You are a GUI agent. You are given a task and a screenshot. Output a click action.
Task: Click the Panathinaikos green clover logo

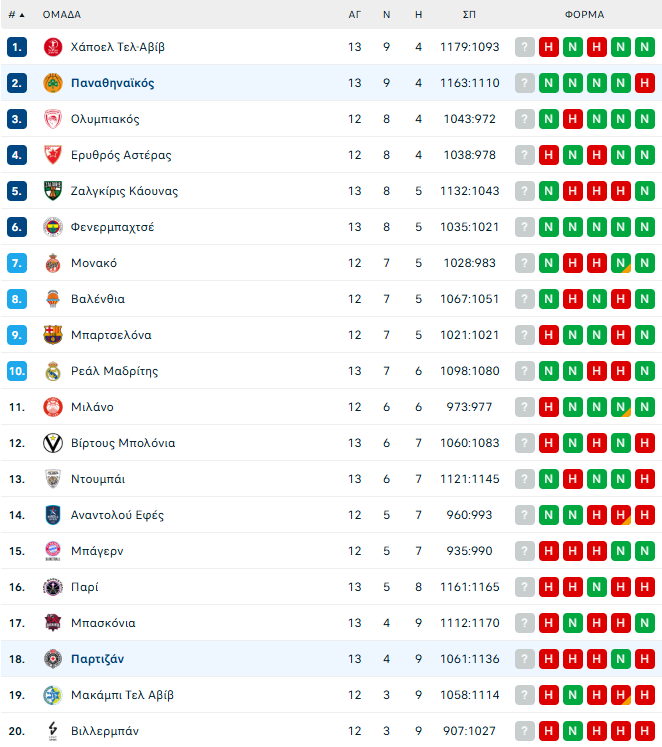click(52, 83)
